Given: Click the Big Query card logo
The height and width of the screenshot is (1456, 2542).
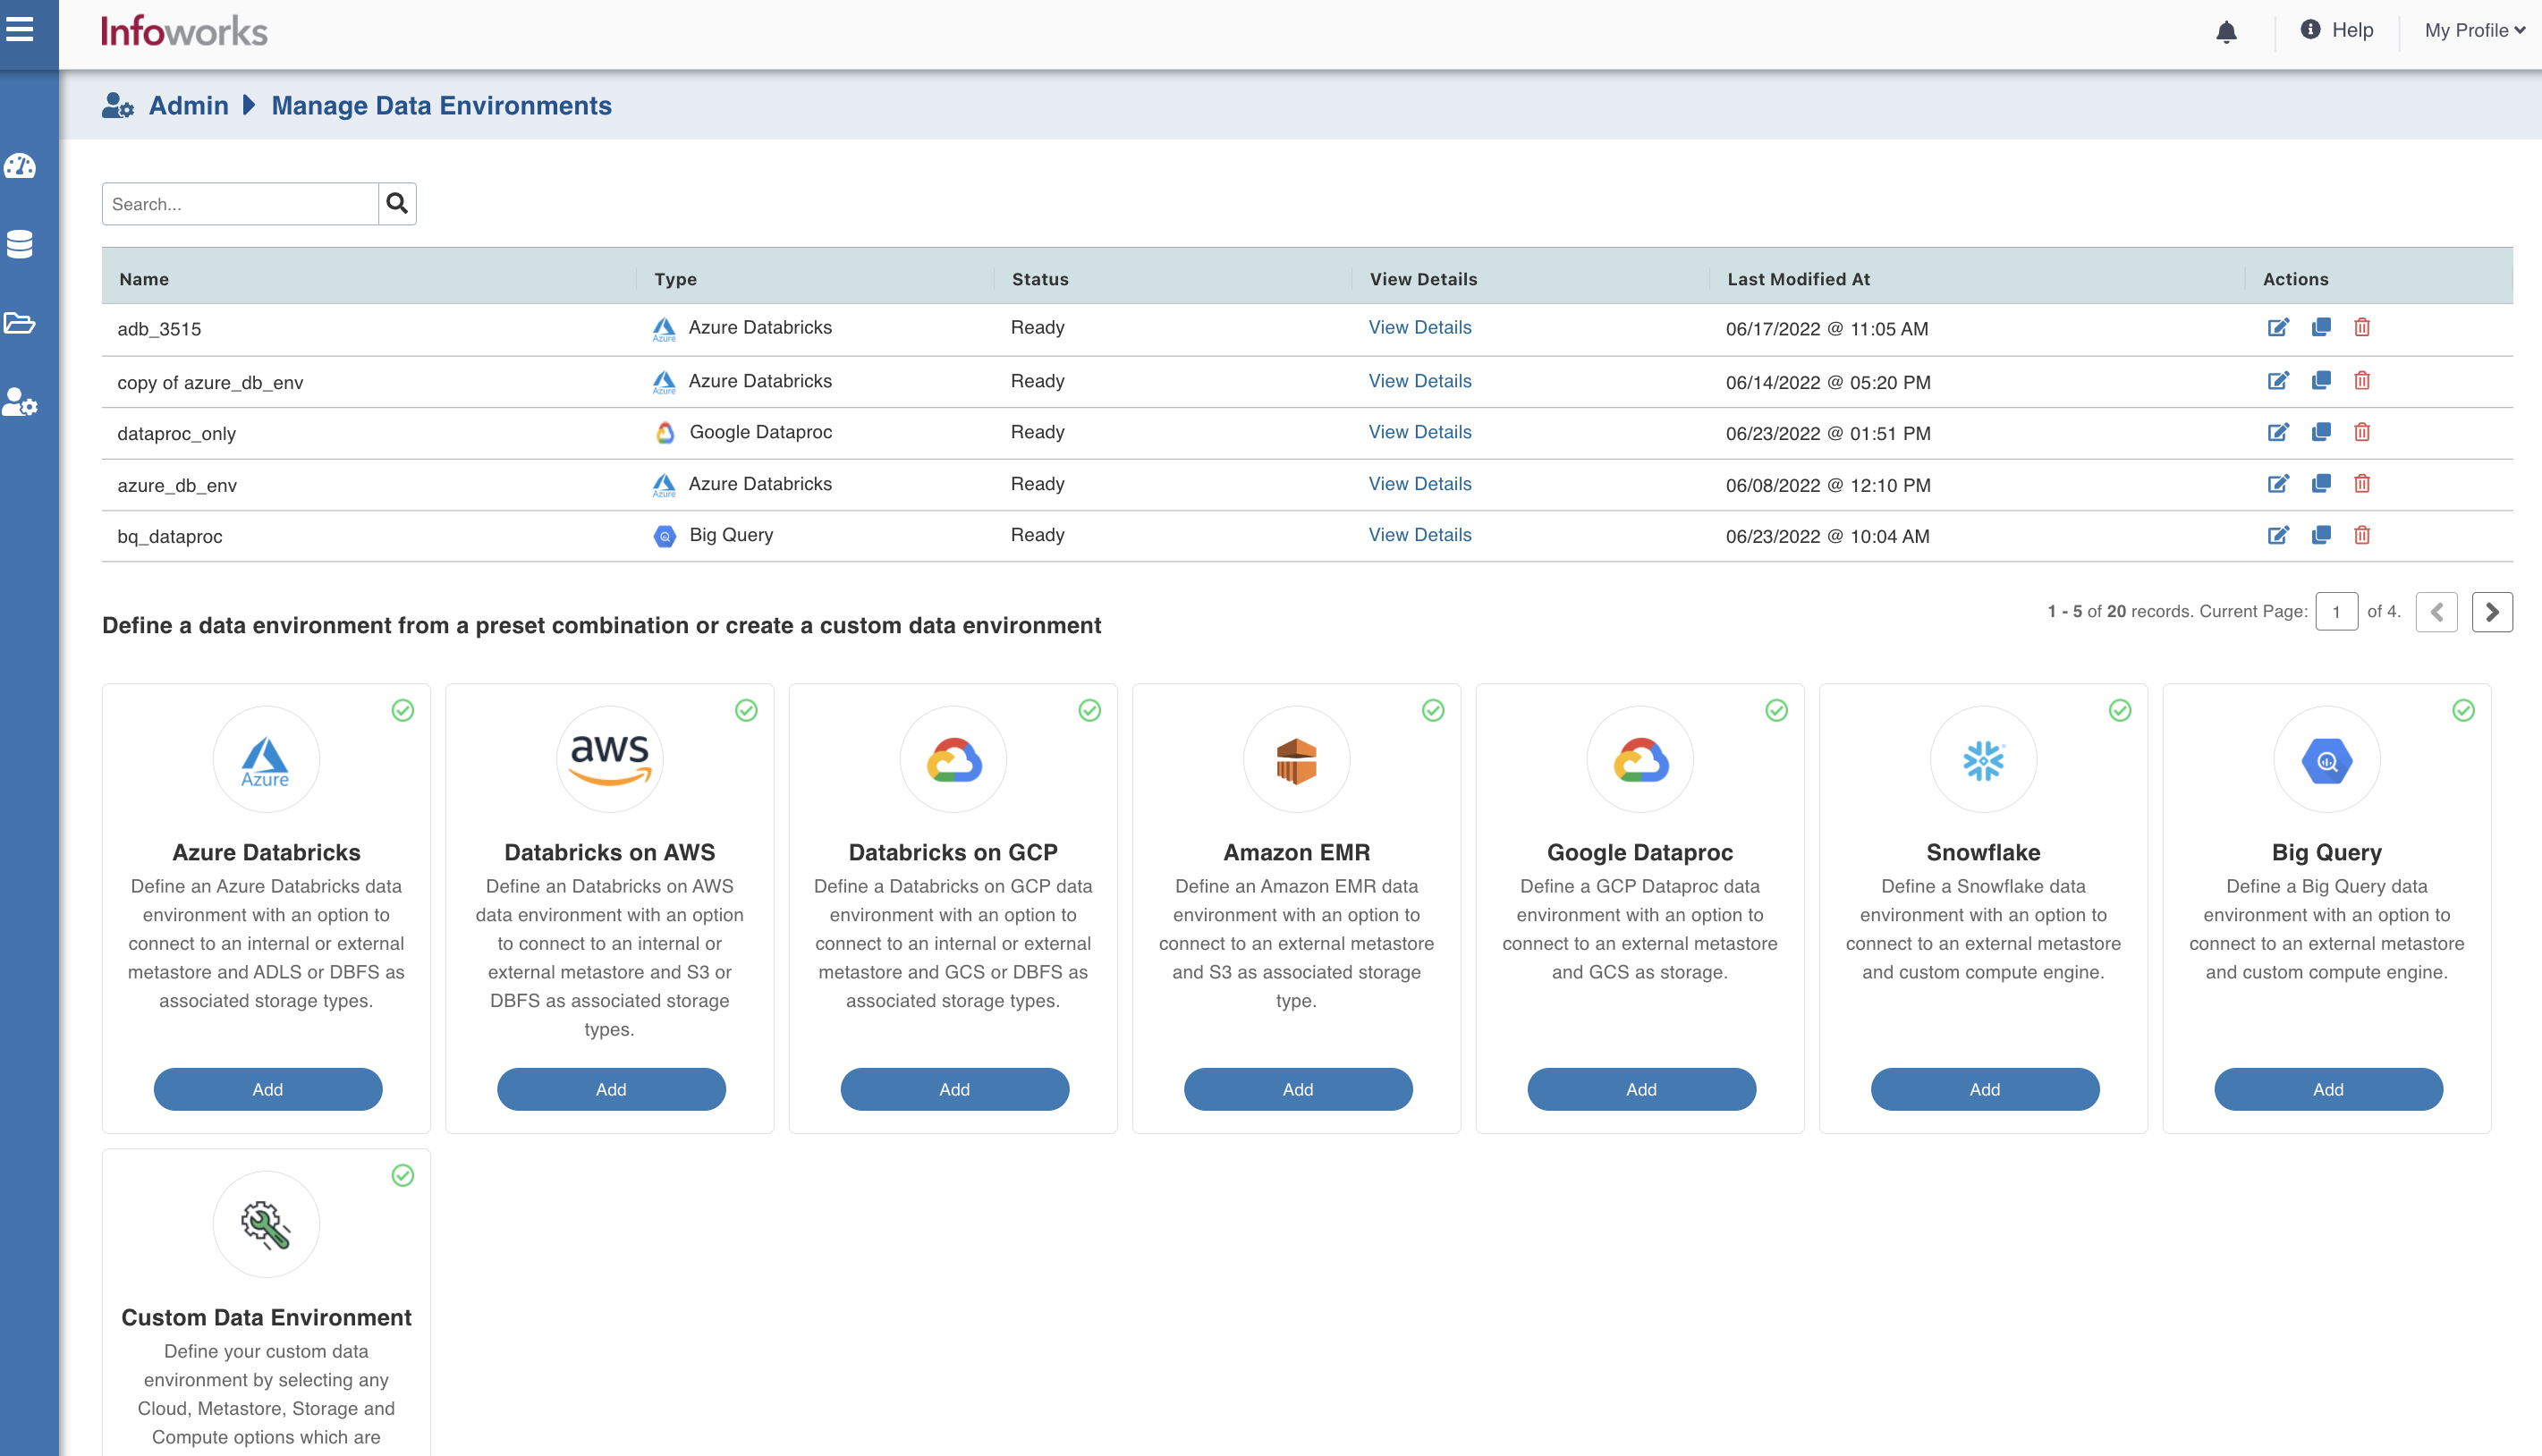Looking at the screenshot, I should pos(2327,760).
